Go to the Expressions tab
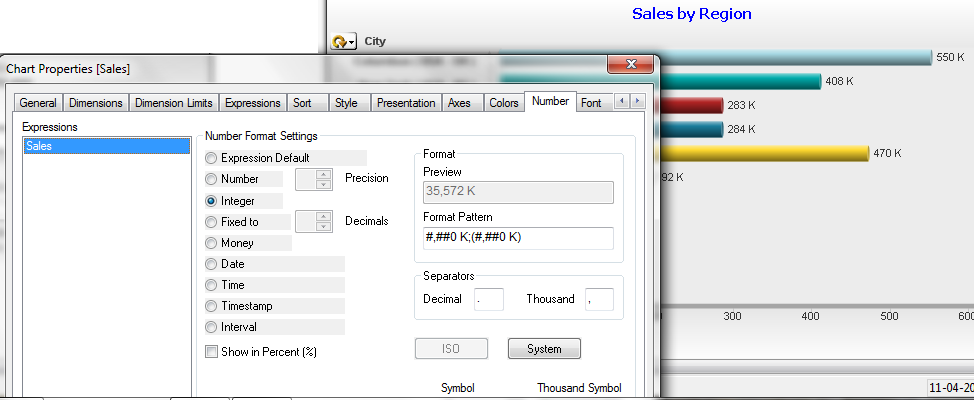The height and width of the screenshot is (400, 974). [253, 103]
